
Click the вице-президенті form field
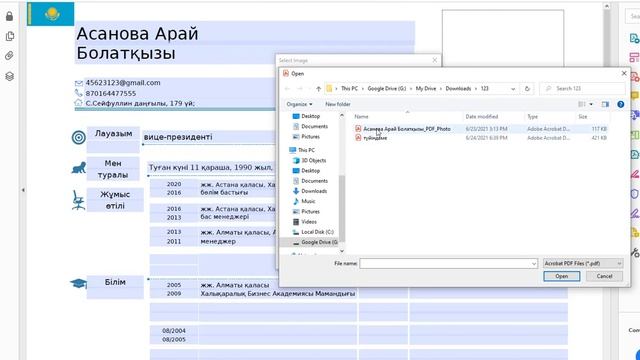pyautogui.click(x=178, y=137)
